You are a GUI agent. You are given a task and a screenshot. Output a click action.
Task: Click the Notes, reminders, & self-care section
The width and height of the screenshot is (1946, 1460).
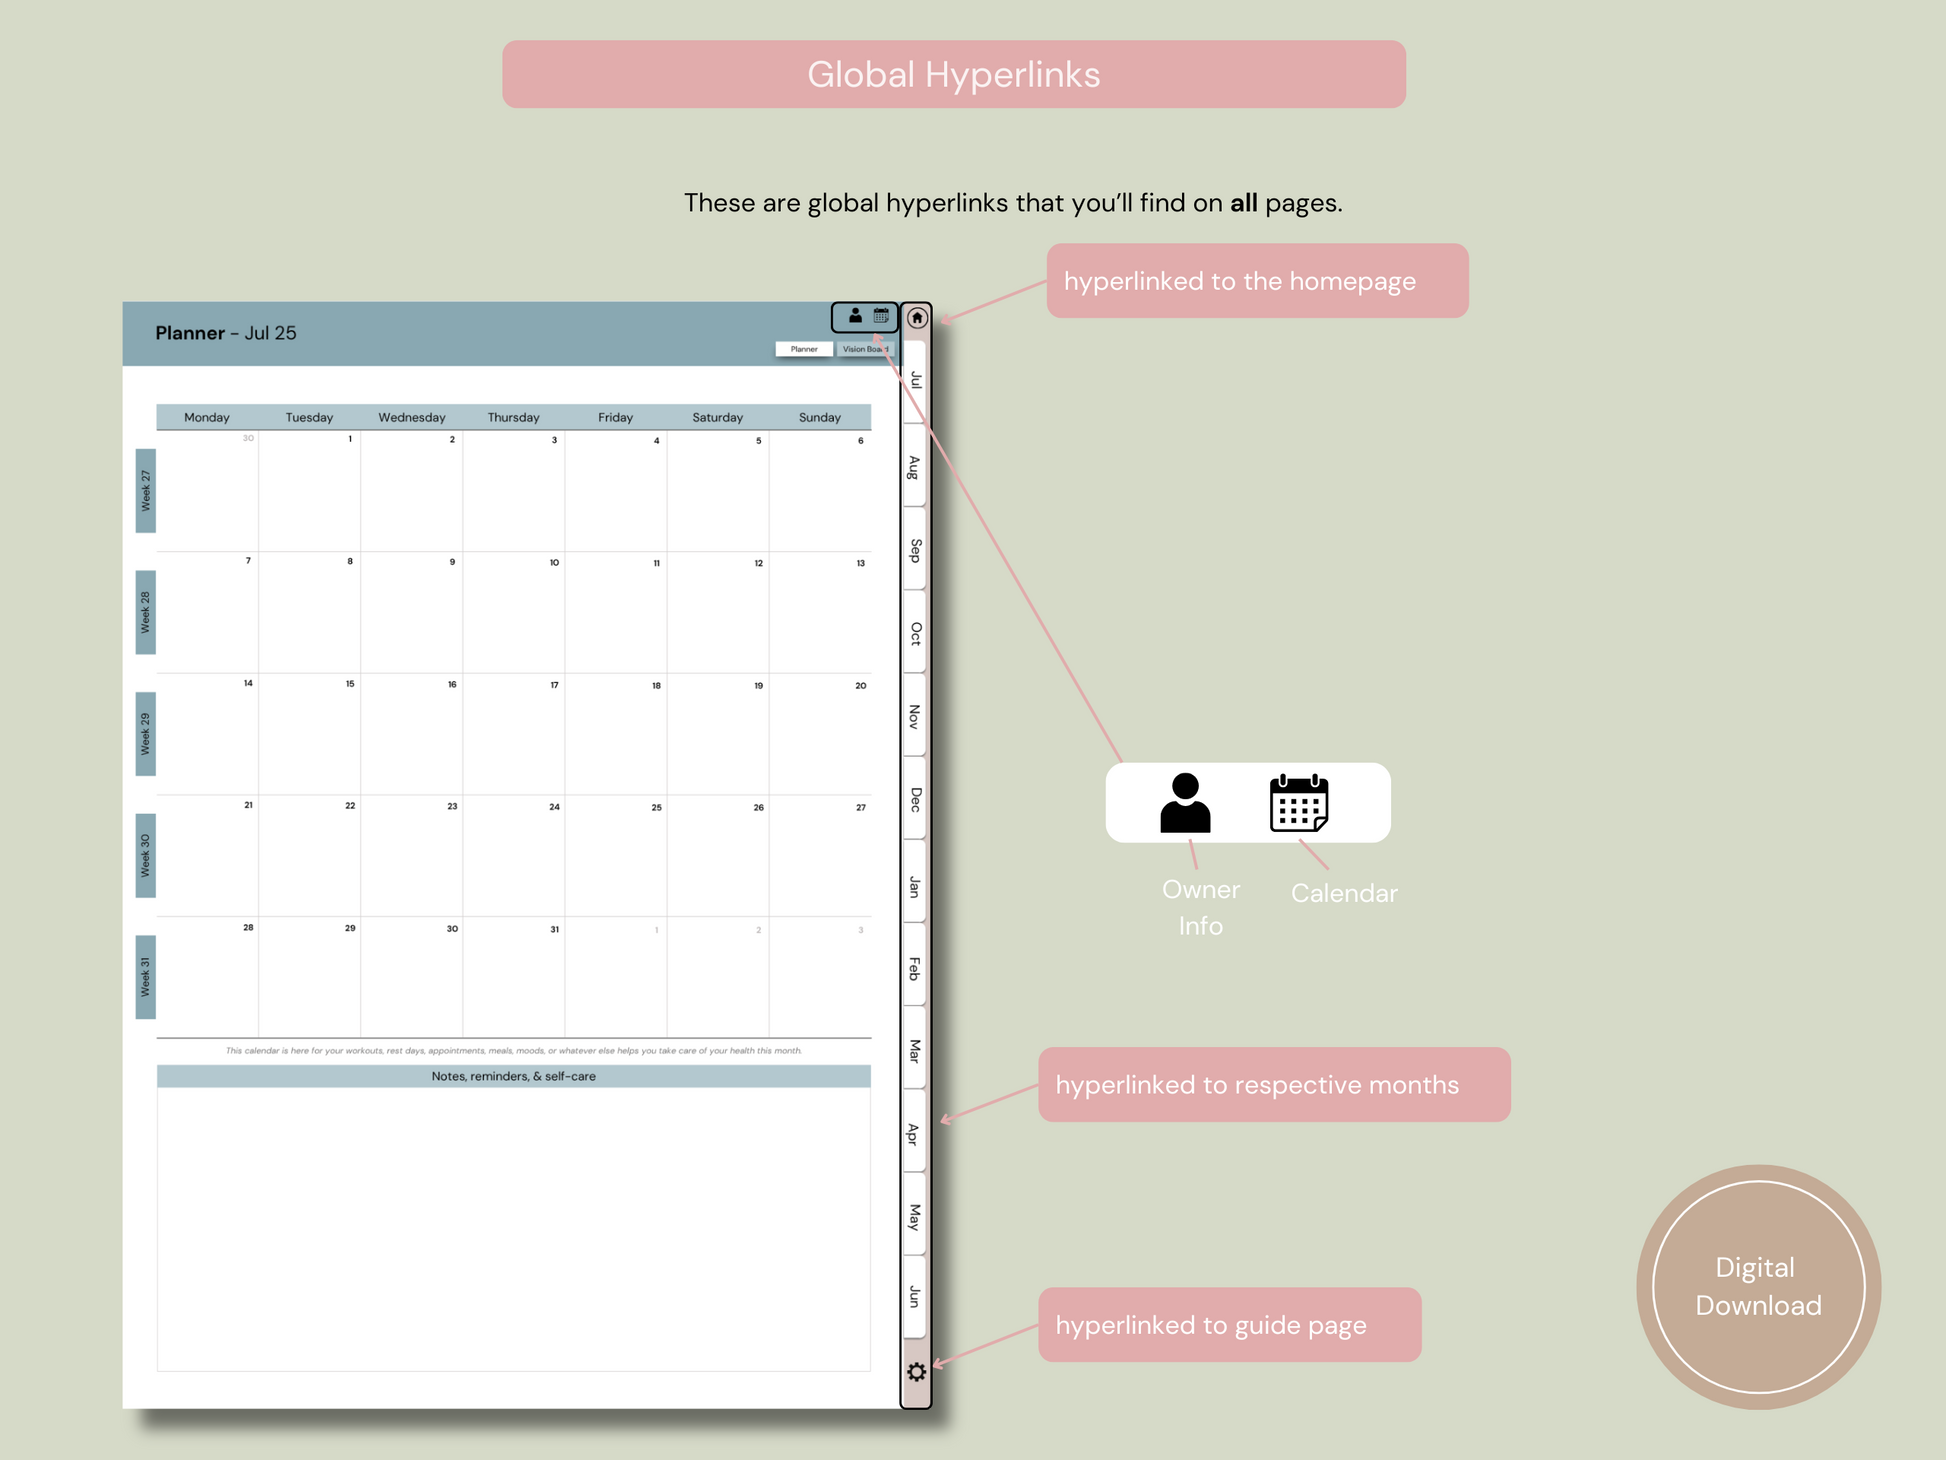(514, 1076)
